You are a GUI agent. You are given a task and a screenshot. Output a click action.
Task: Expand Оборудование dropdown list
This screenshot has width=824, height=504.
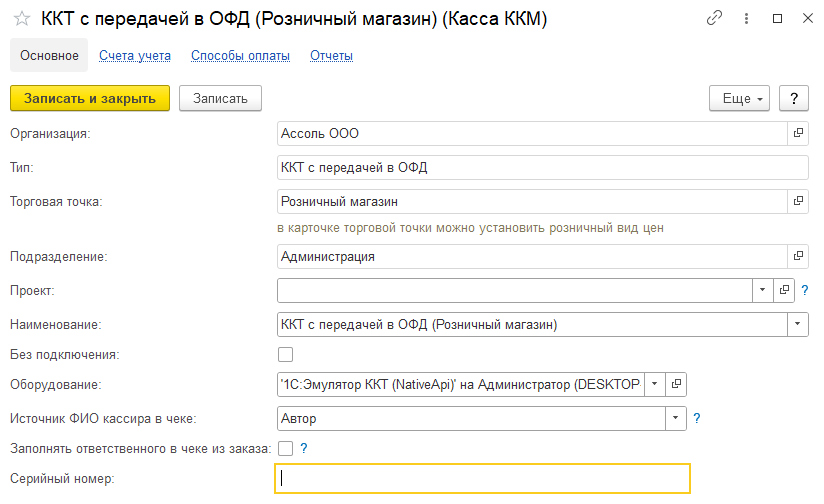[654, 384]
